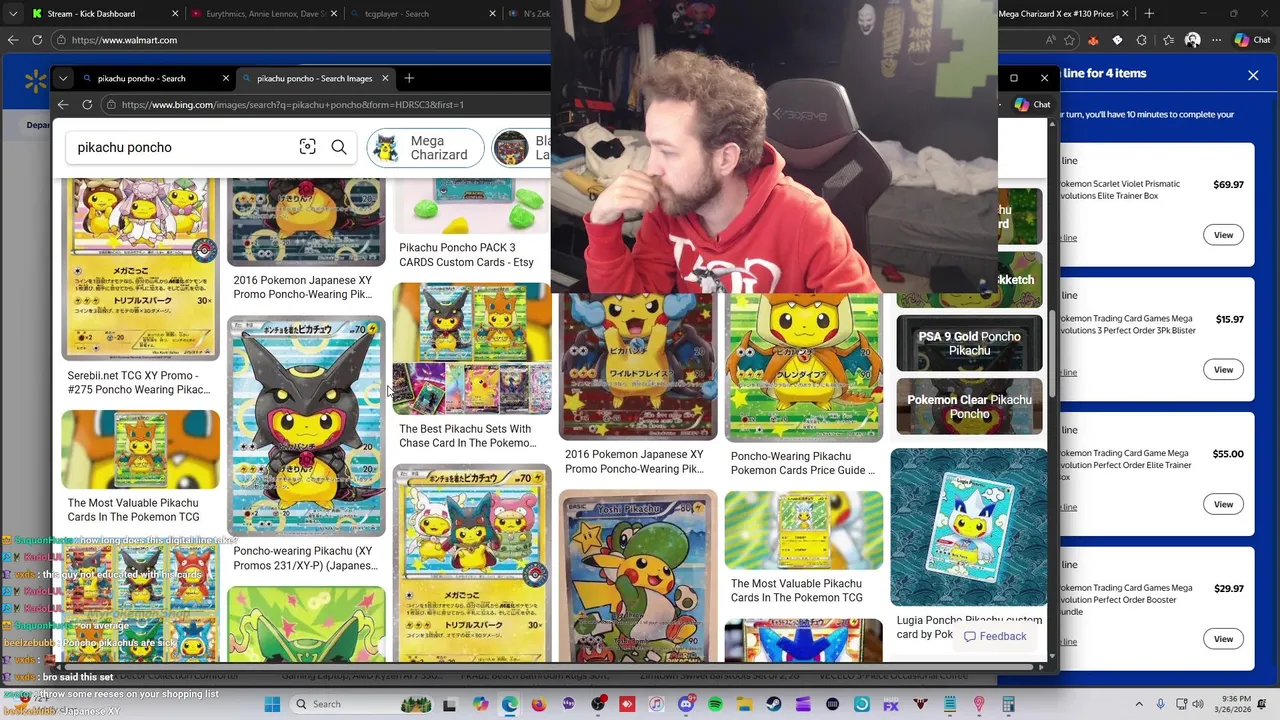Reload the Walmart page in back window
Screen dimensions: 1280x720
37,40
